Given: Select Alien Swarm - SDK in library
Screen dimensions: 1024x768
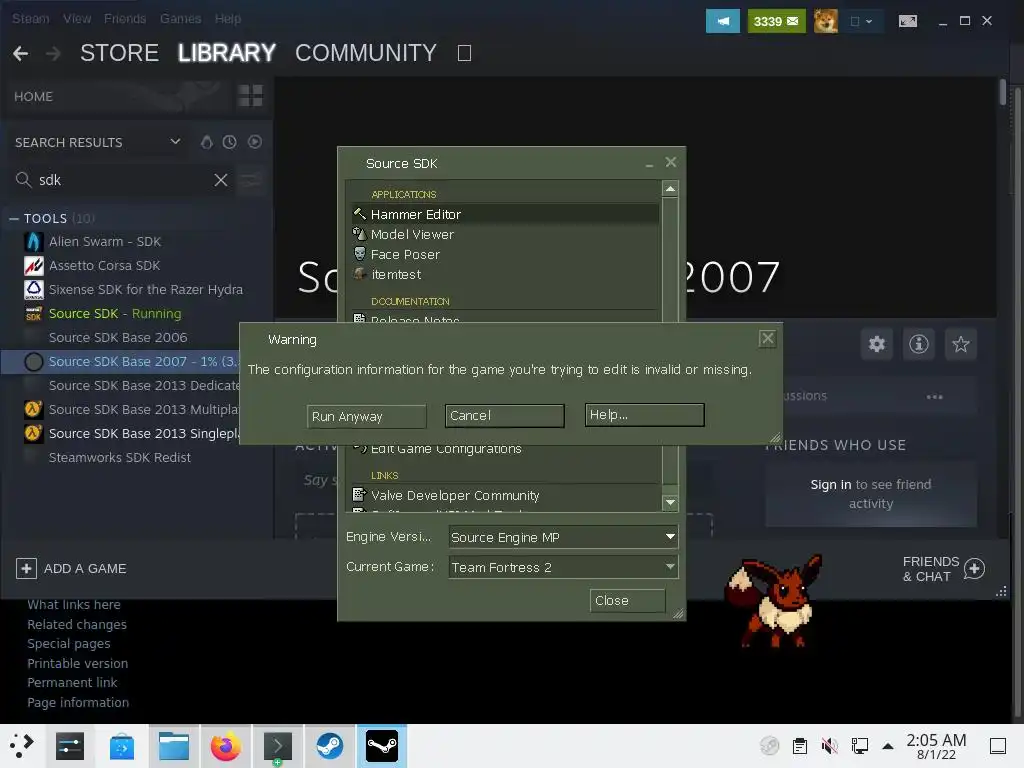Looking at the screenshot, I should click(x=104, y=242).
